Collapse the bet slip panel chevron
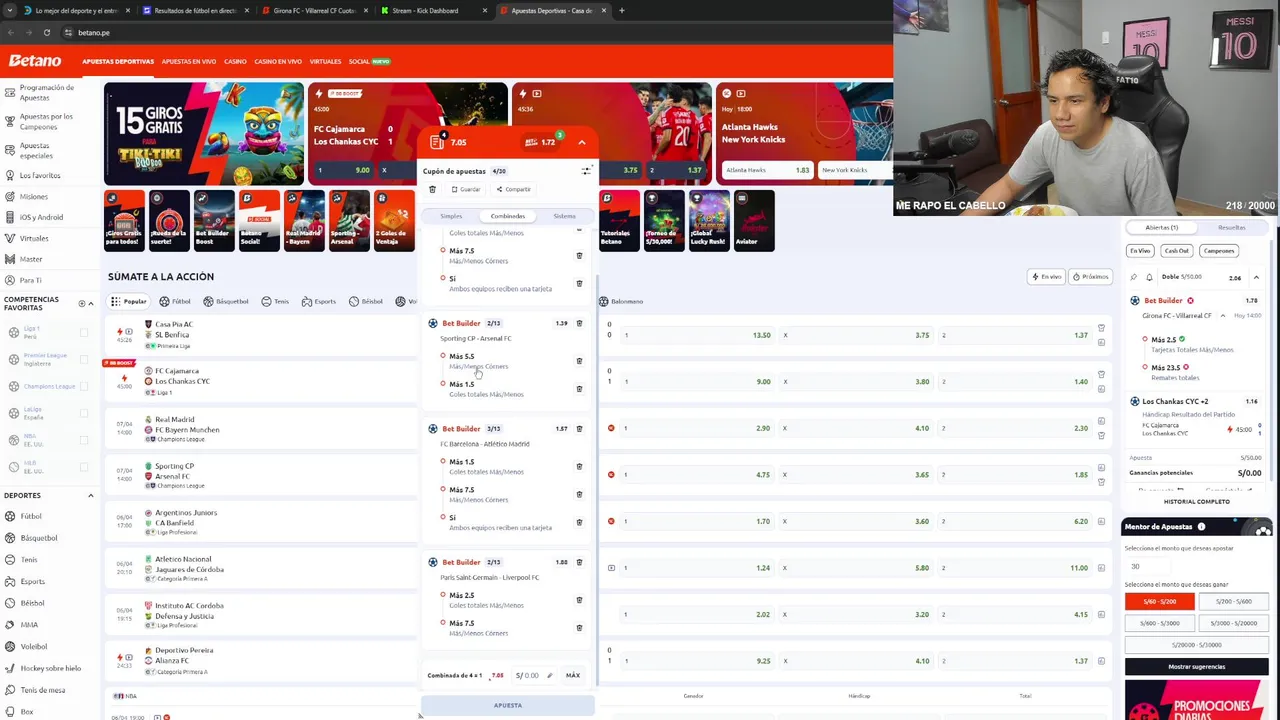 pos(581,142)
